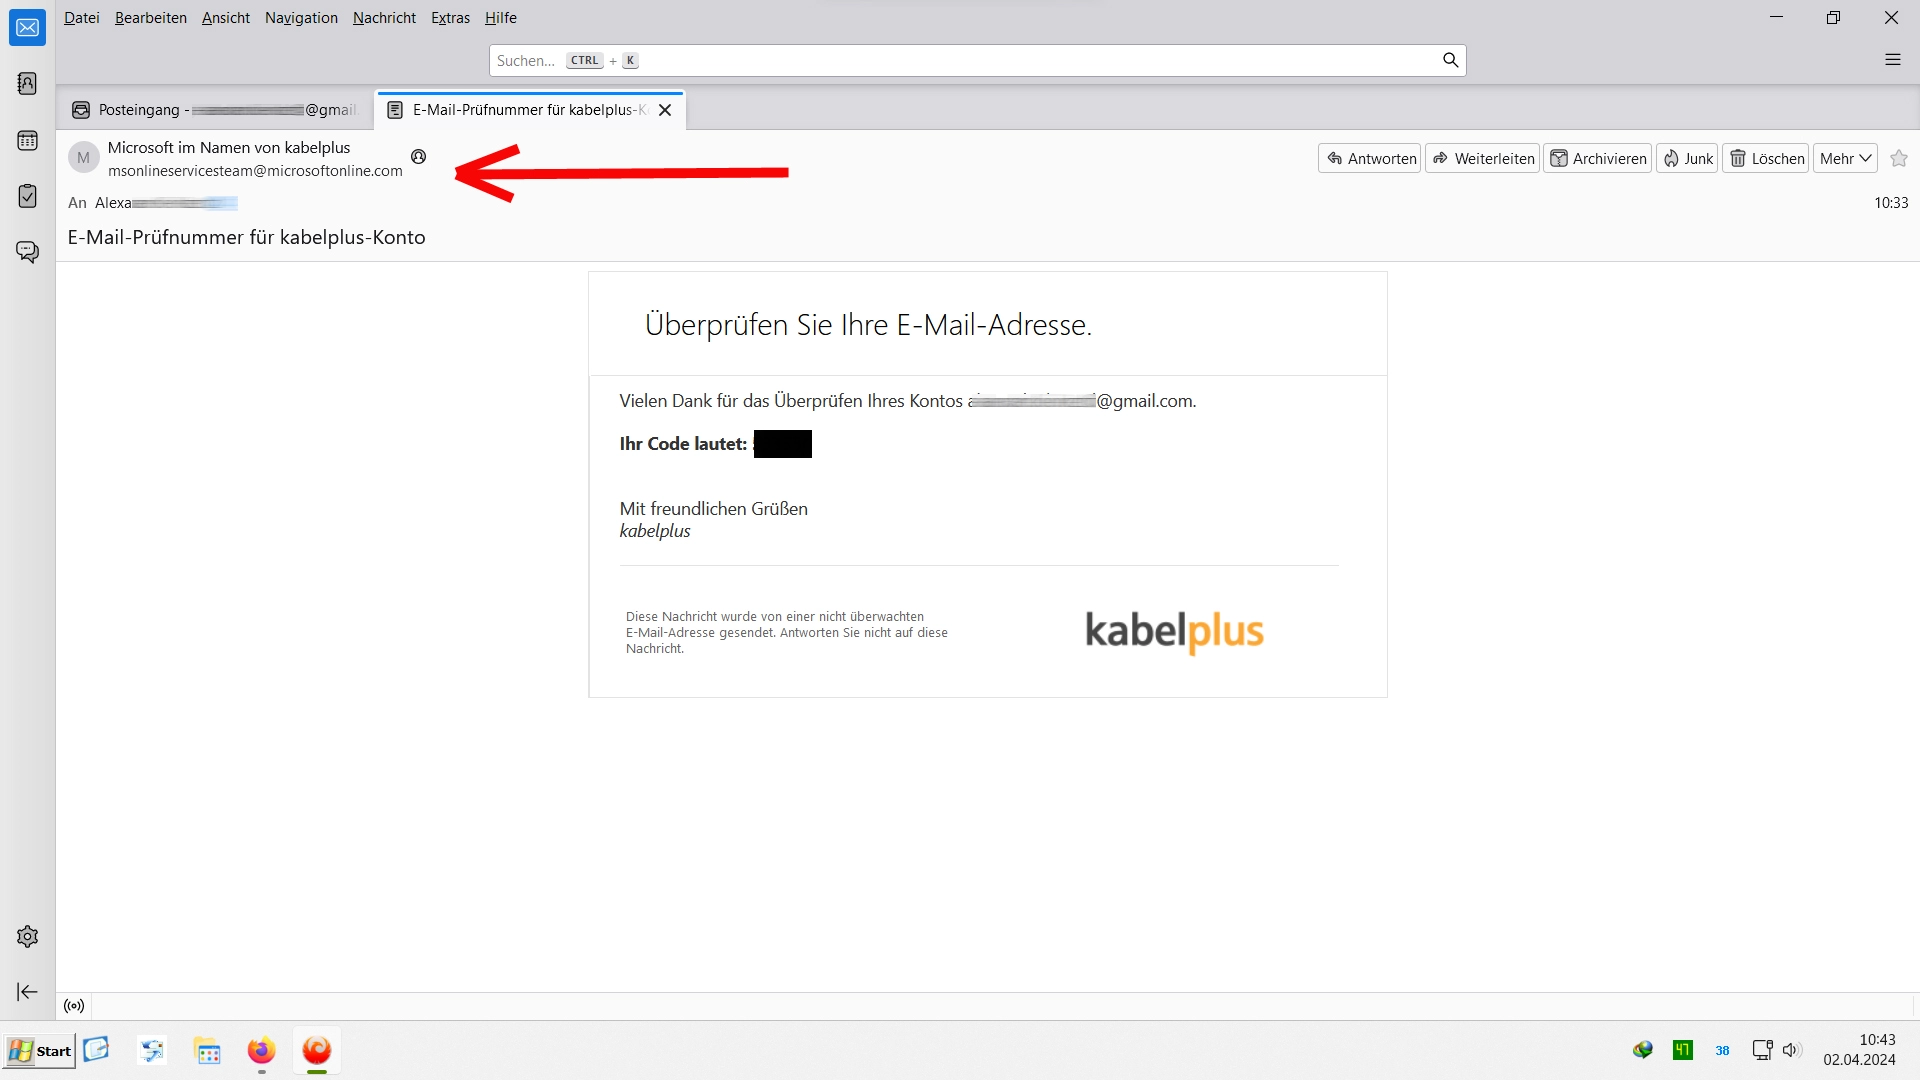This screenshot has width=1920, height=1080.
Task: Click the heading Überprüfen Sie Ihre E-Mail-Adresse
Action: pyautogui.click(x=868, y=325)
